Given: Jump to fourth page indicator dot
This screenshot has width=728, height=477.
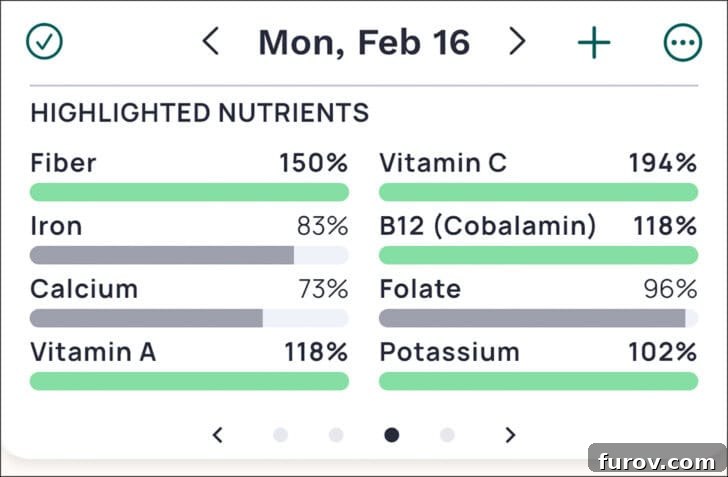Looking at the screenshot, I should (447, 435).
